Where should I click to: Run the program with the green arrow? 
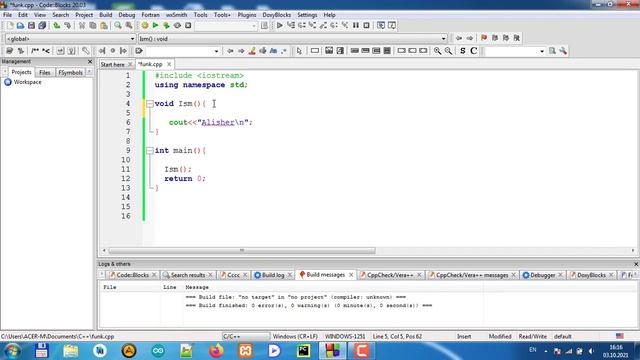(156, 26)
